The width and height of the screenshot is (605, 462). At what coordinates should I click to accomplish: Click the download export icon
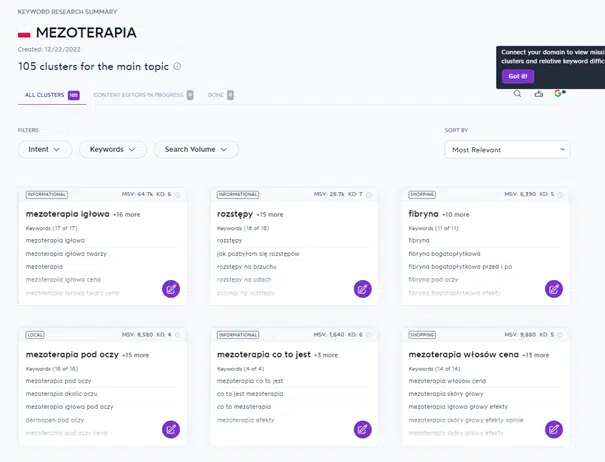539,94
